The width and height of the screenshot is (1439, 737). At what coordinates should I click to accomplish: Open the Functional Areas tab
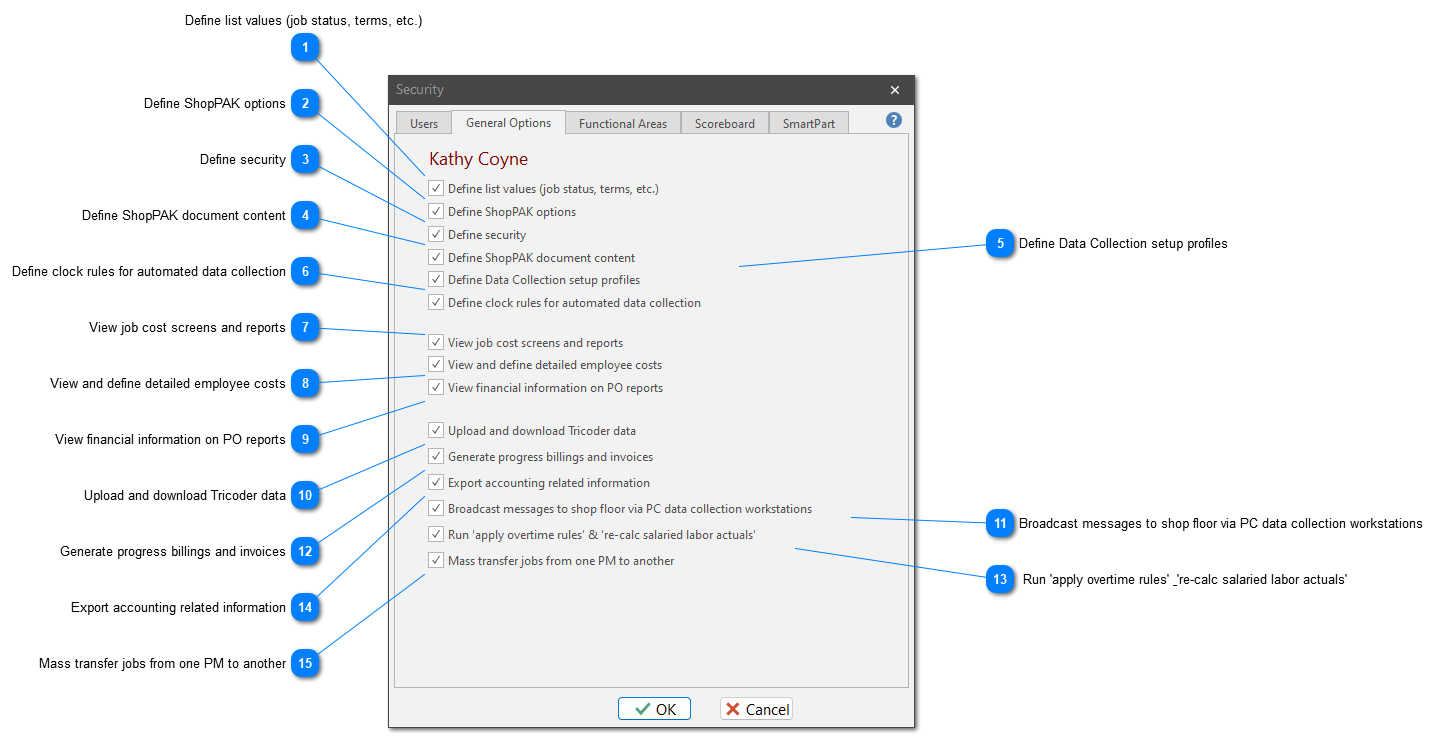[x=622, y=124]
